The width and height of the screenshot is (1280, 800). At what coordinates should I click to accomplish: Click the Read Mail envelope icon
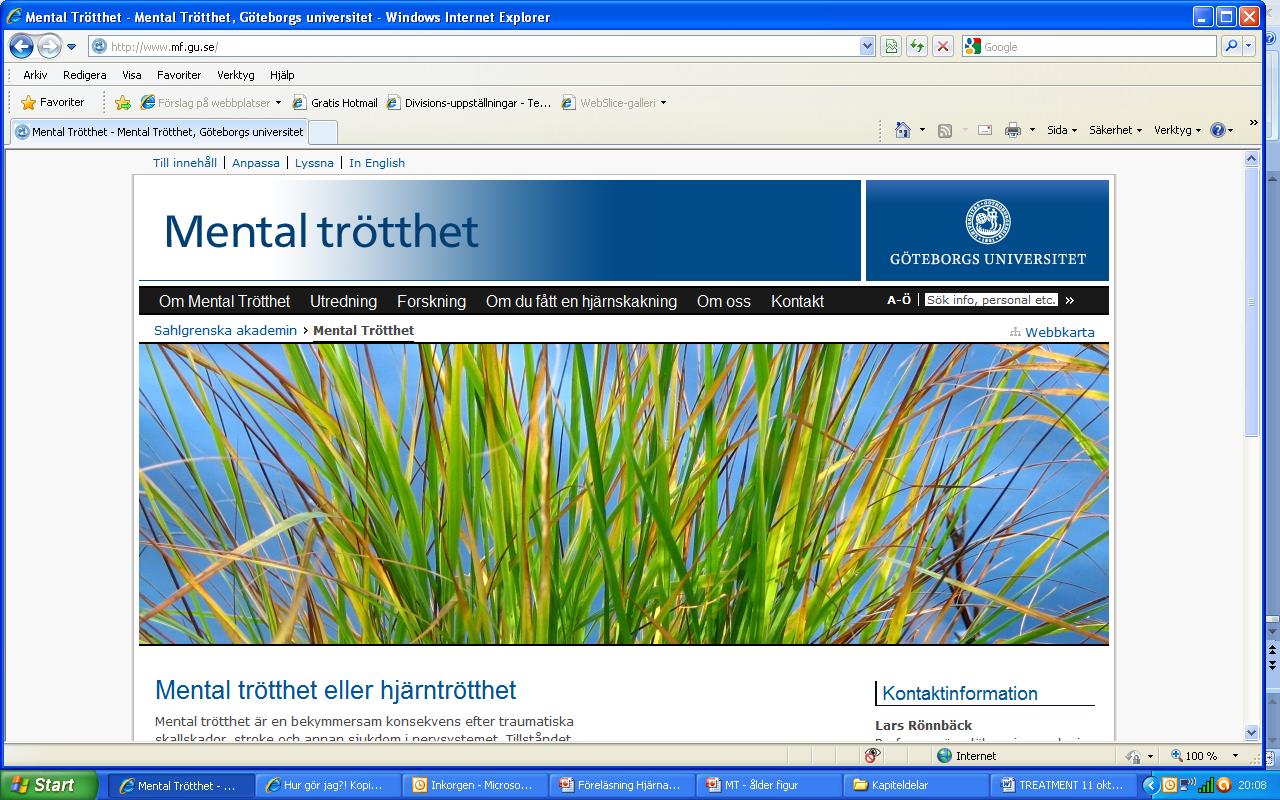[x=985, y=130]
